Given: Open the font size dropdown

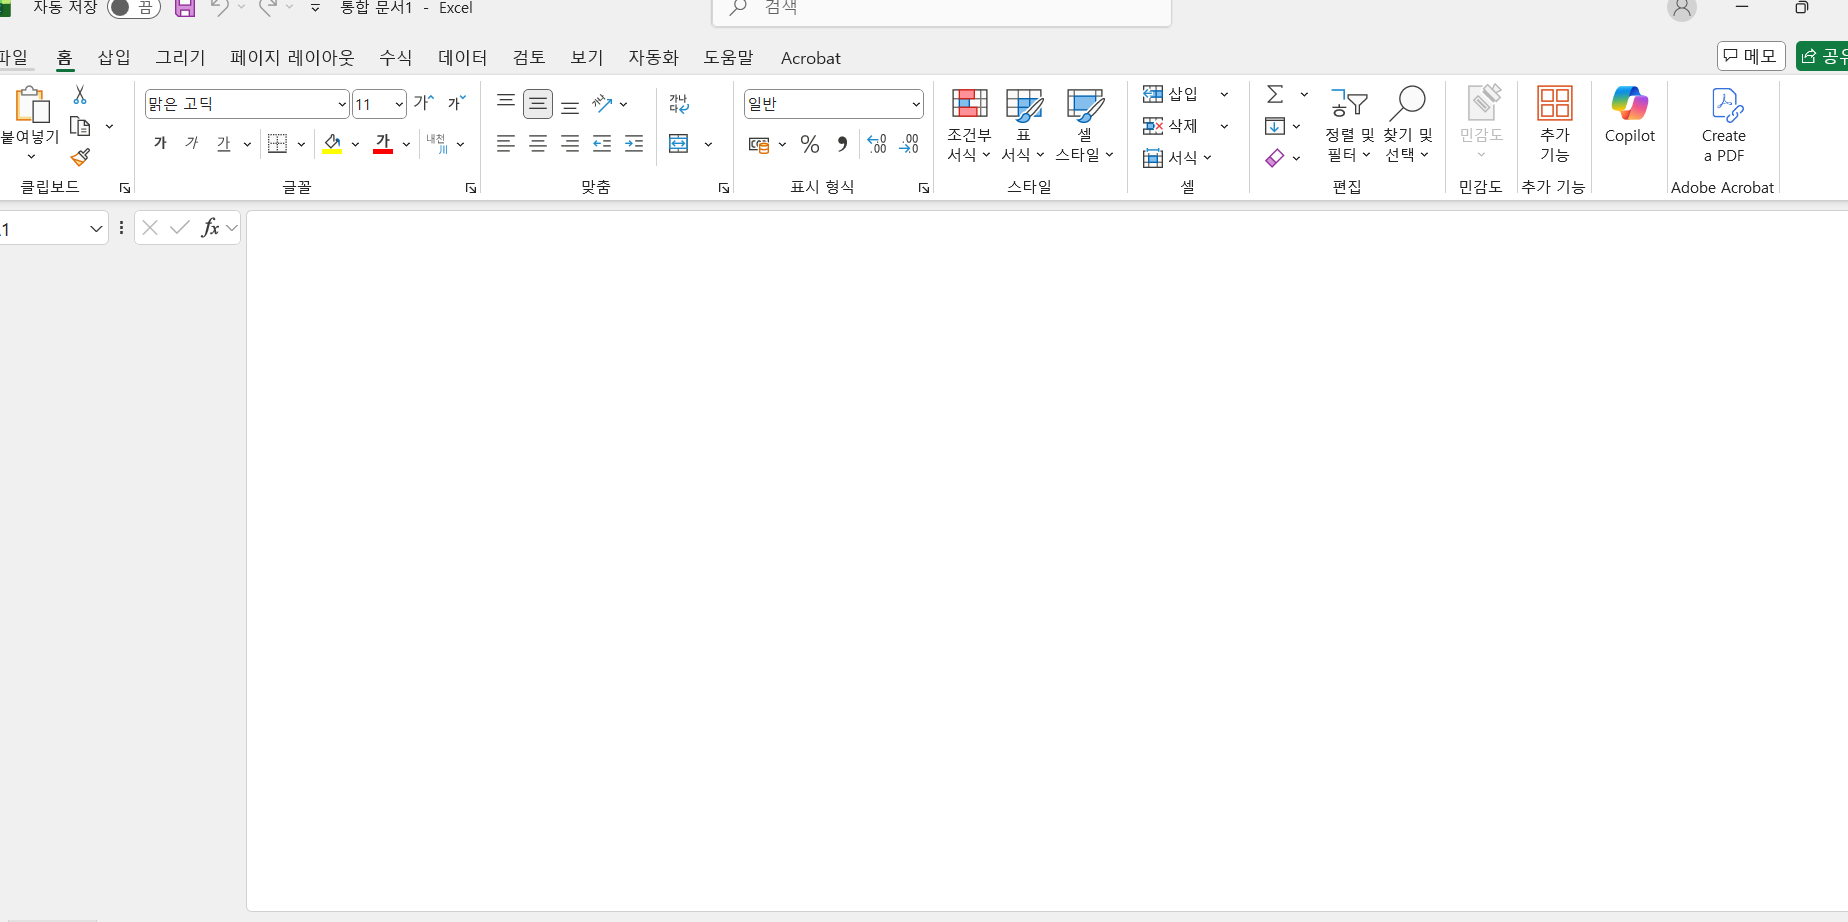Looking at the screenshot, I should tap(399, 104).
